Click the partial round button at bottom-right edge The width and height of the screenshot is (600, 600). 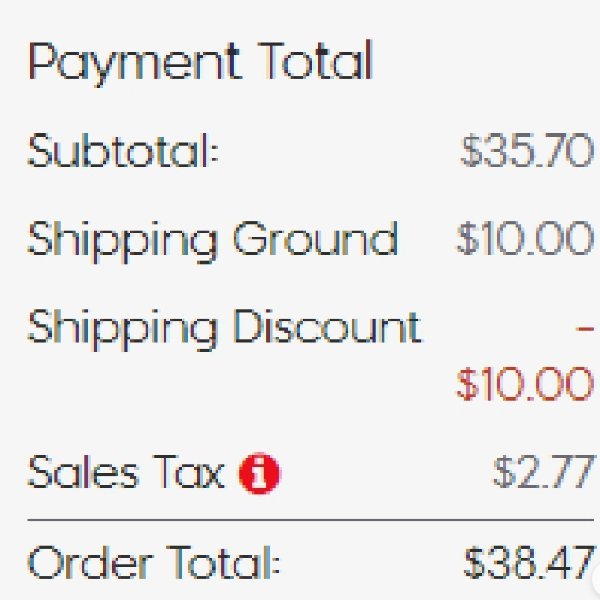pos(596,580)
